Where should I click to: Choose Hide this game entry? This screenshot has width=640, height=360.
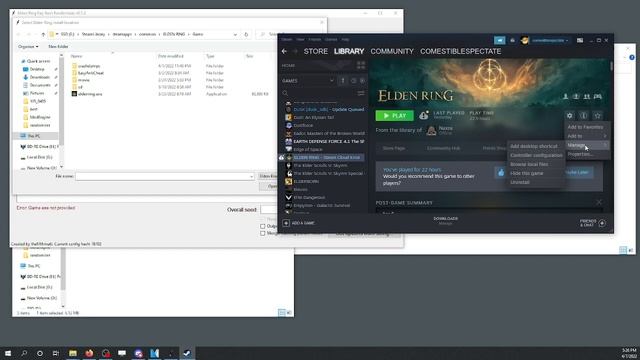527,173
